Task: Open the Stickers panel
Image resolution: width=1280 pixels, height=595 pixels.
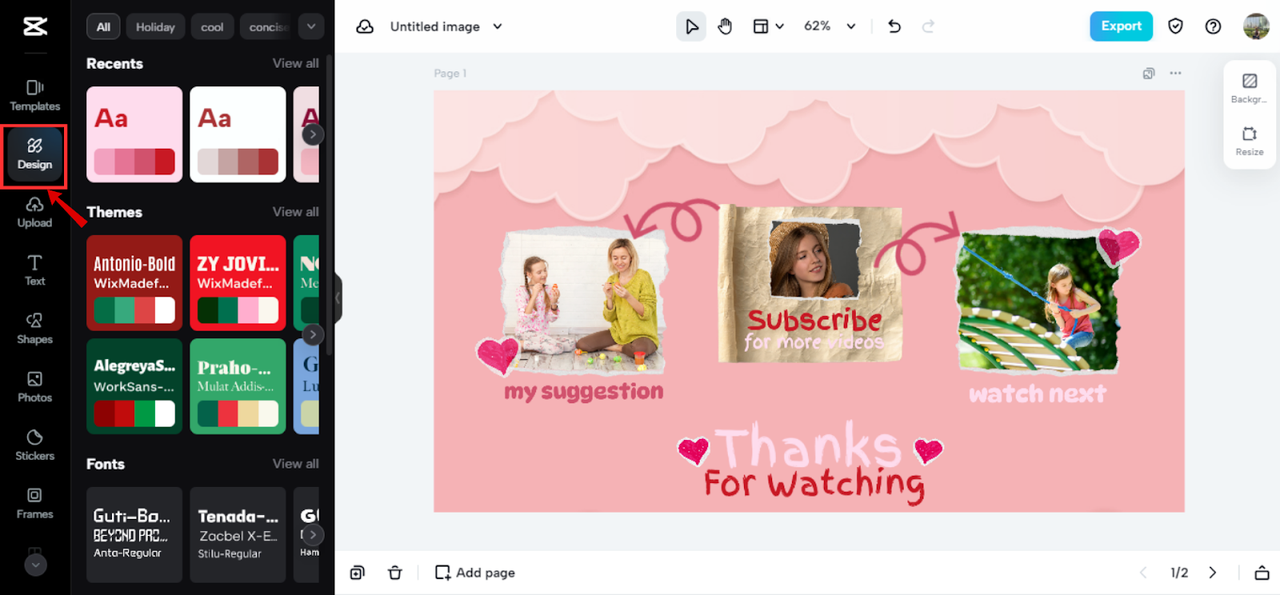Action: coord(35,444)
